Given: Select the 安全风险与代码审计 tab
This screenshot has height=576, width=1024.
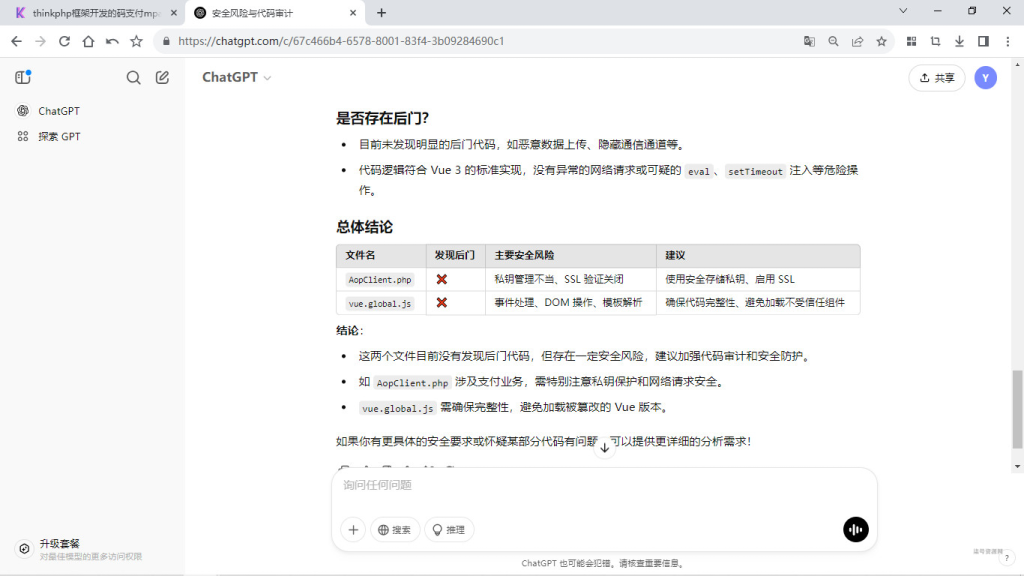Looking at the screenshot, I should tap(274, 13).
